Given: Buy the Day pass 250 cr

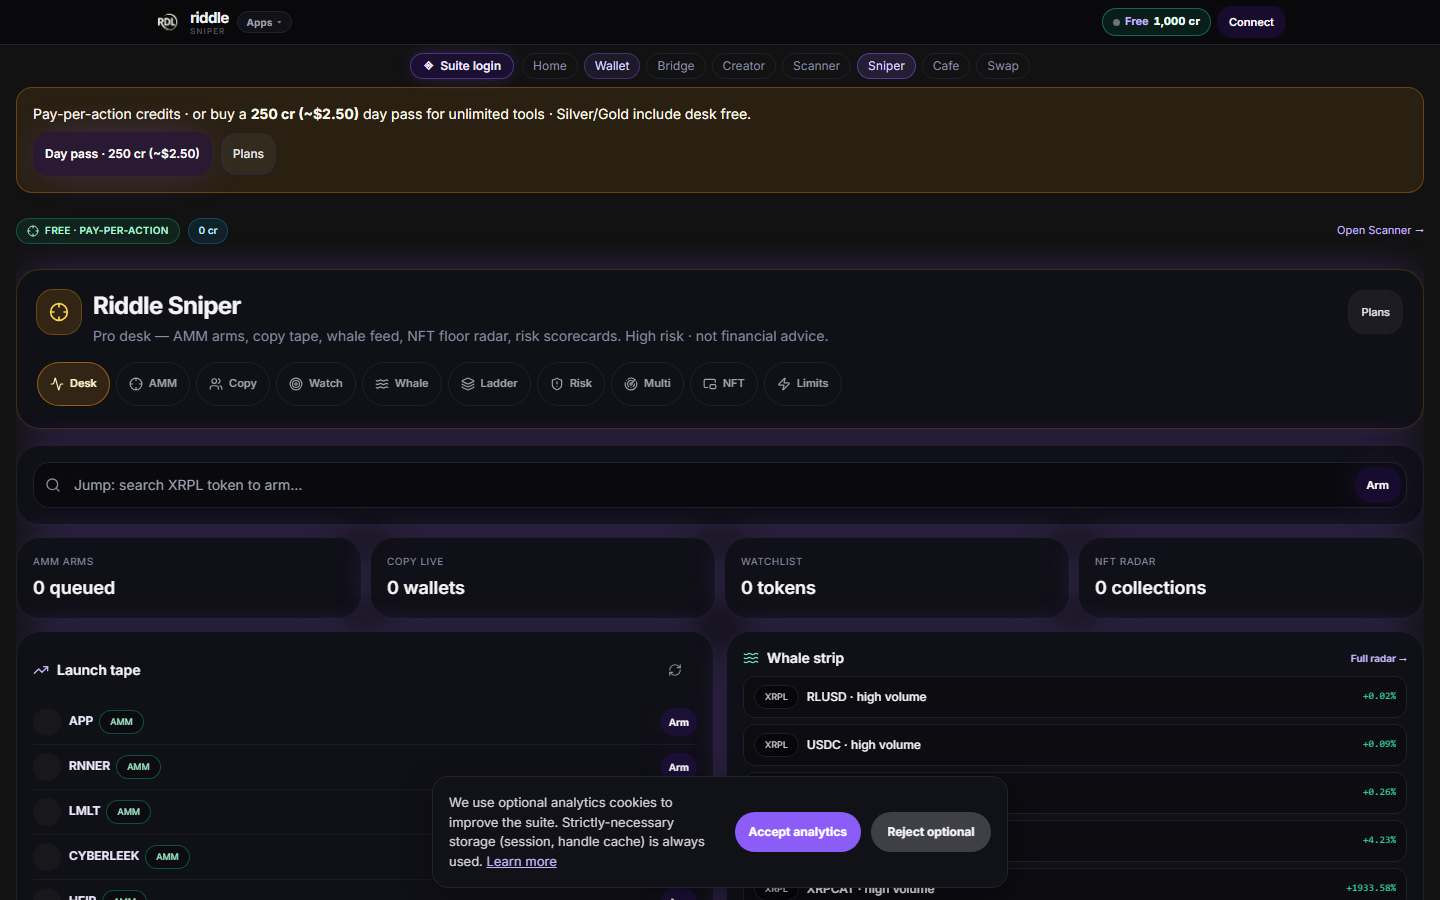Looking at the screenshot, I should click(122, 154).
